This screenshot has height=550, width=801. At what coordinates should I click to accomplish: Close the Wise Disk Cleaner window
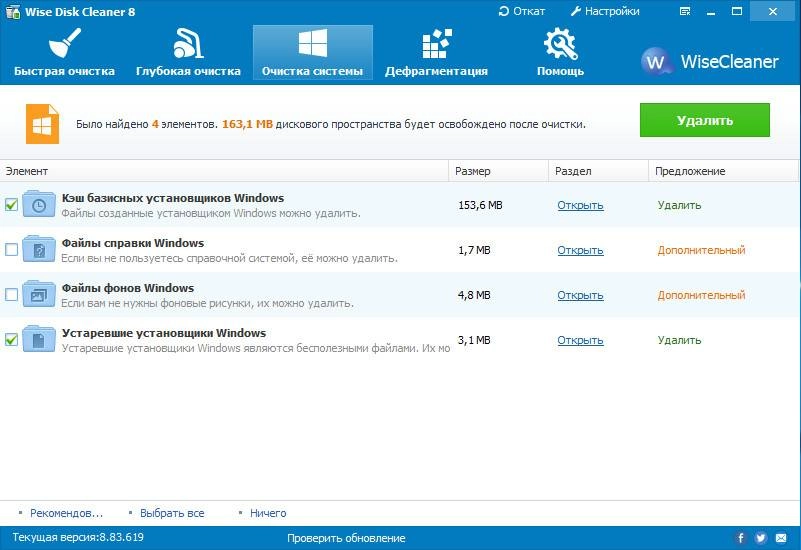click(x=772, y=11)
